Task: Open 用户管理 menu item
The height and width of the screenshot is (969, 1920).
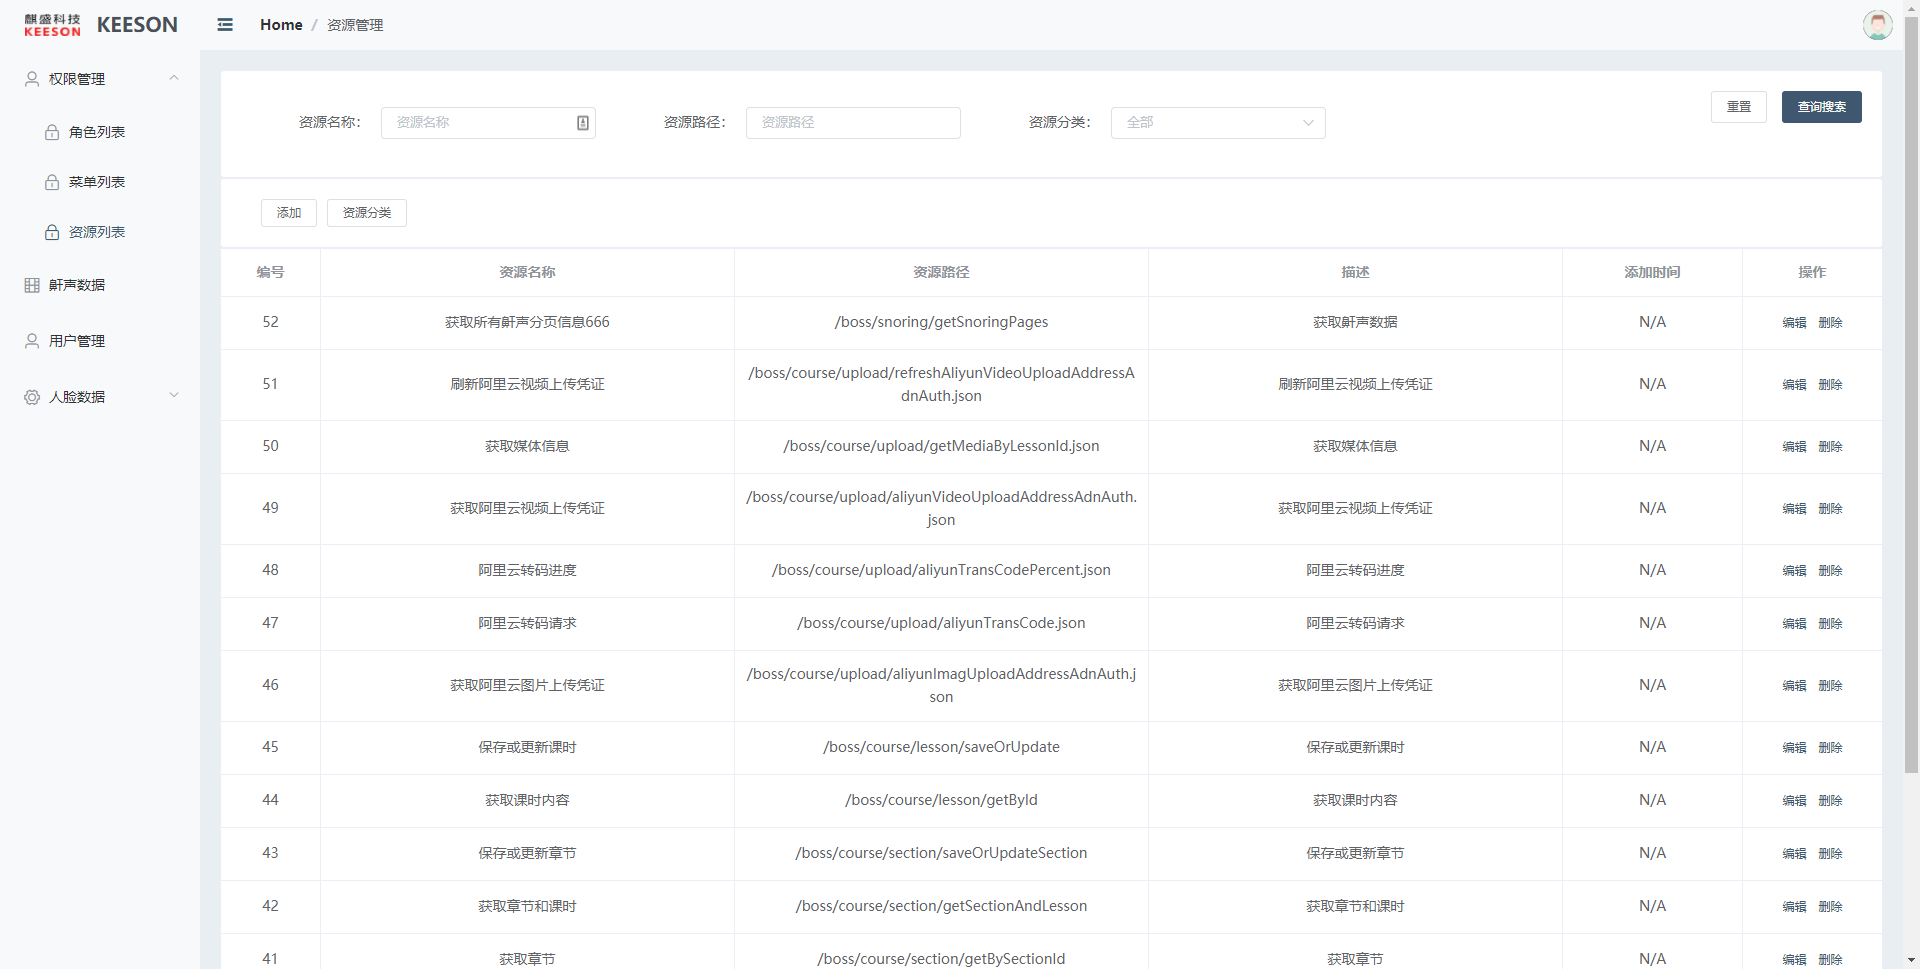Action: click(100, 341)
